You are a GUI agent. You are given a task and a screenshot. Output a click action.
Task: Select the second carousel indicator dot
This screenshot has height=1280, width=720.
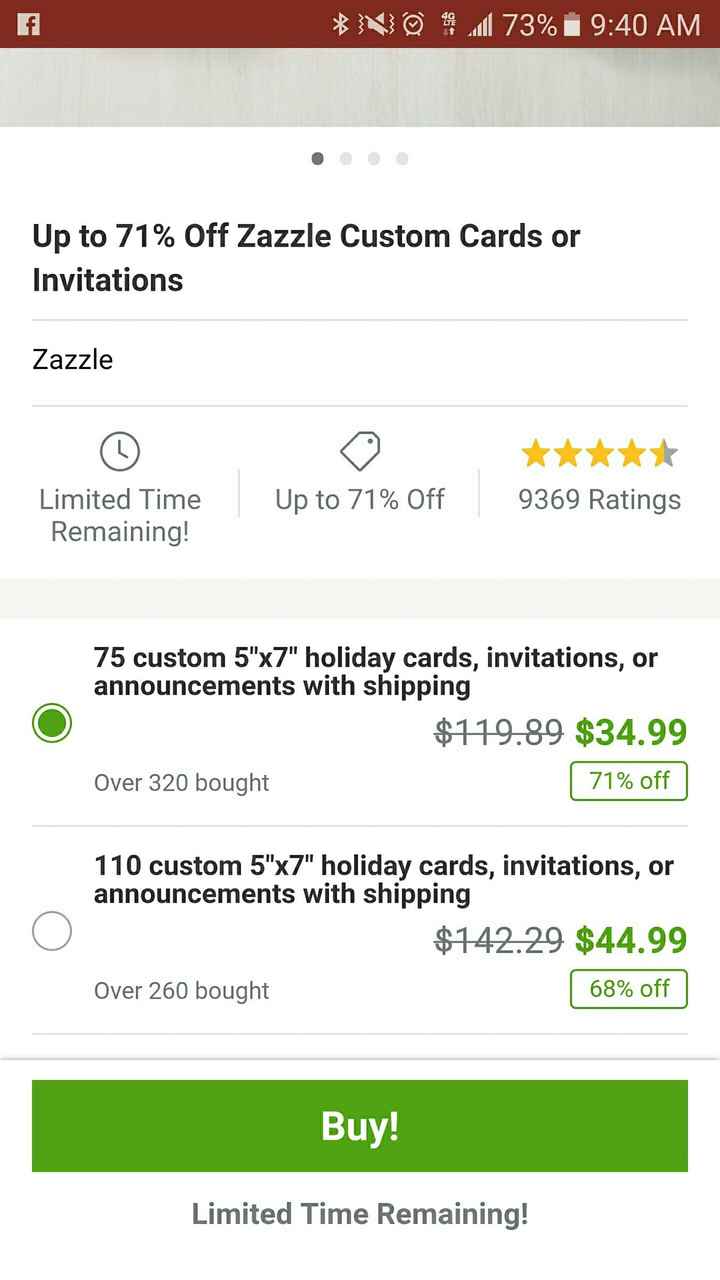[x=345, y=158]
